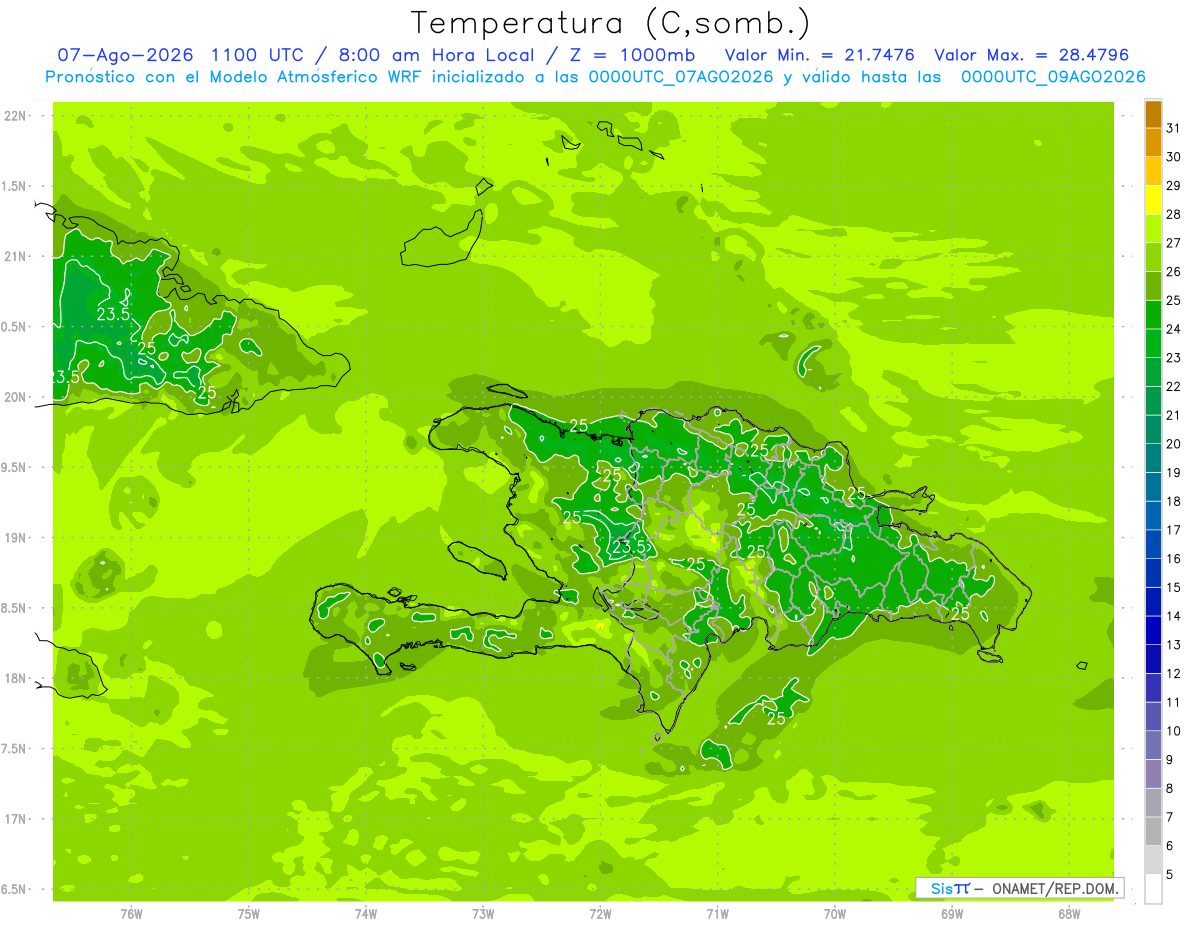Screen dimensions: 1200x927
Task: Pick the purple swatch between 8 and 9
Action: point(1153,774)
